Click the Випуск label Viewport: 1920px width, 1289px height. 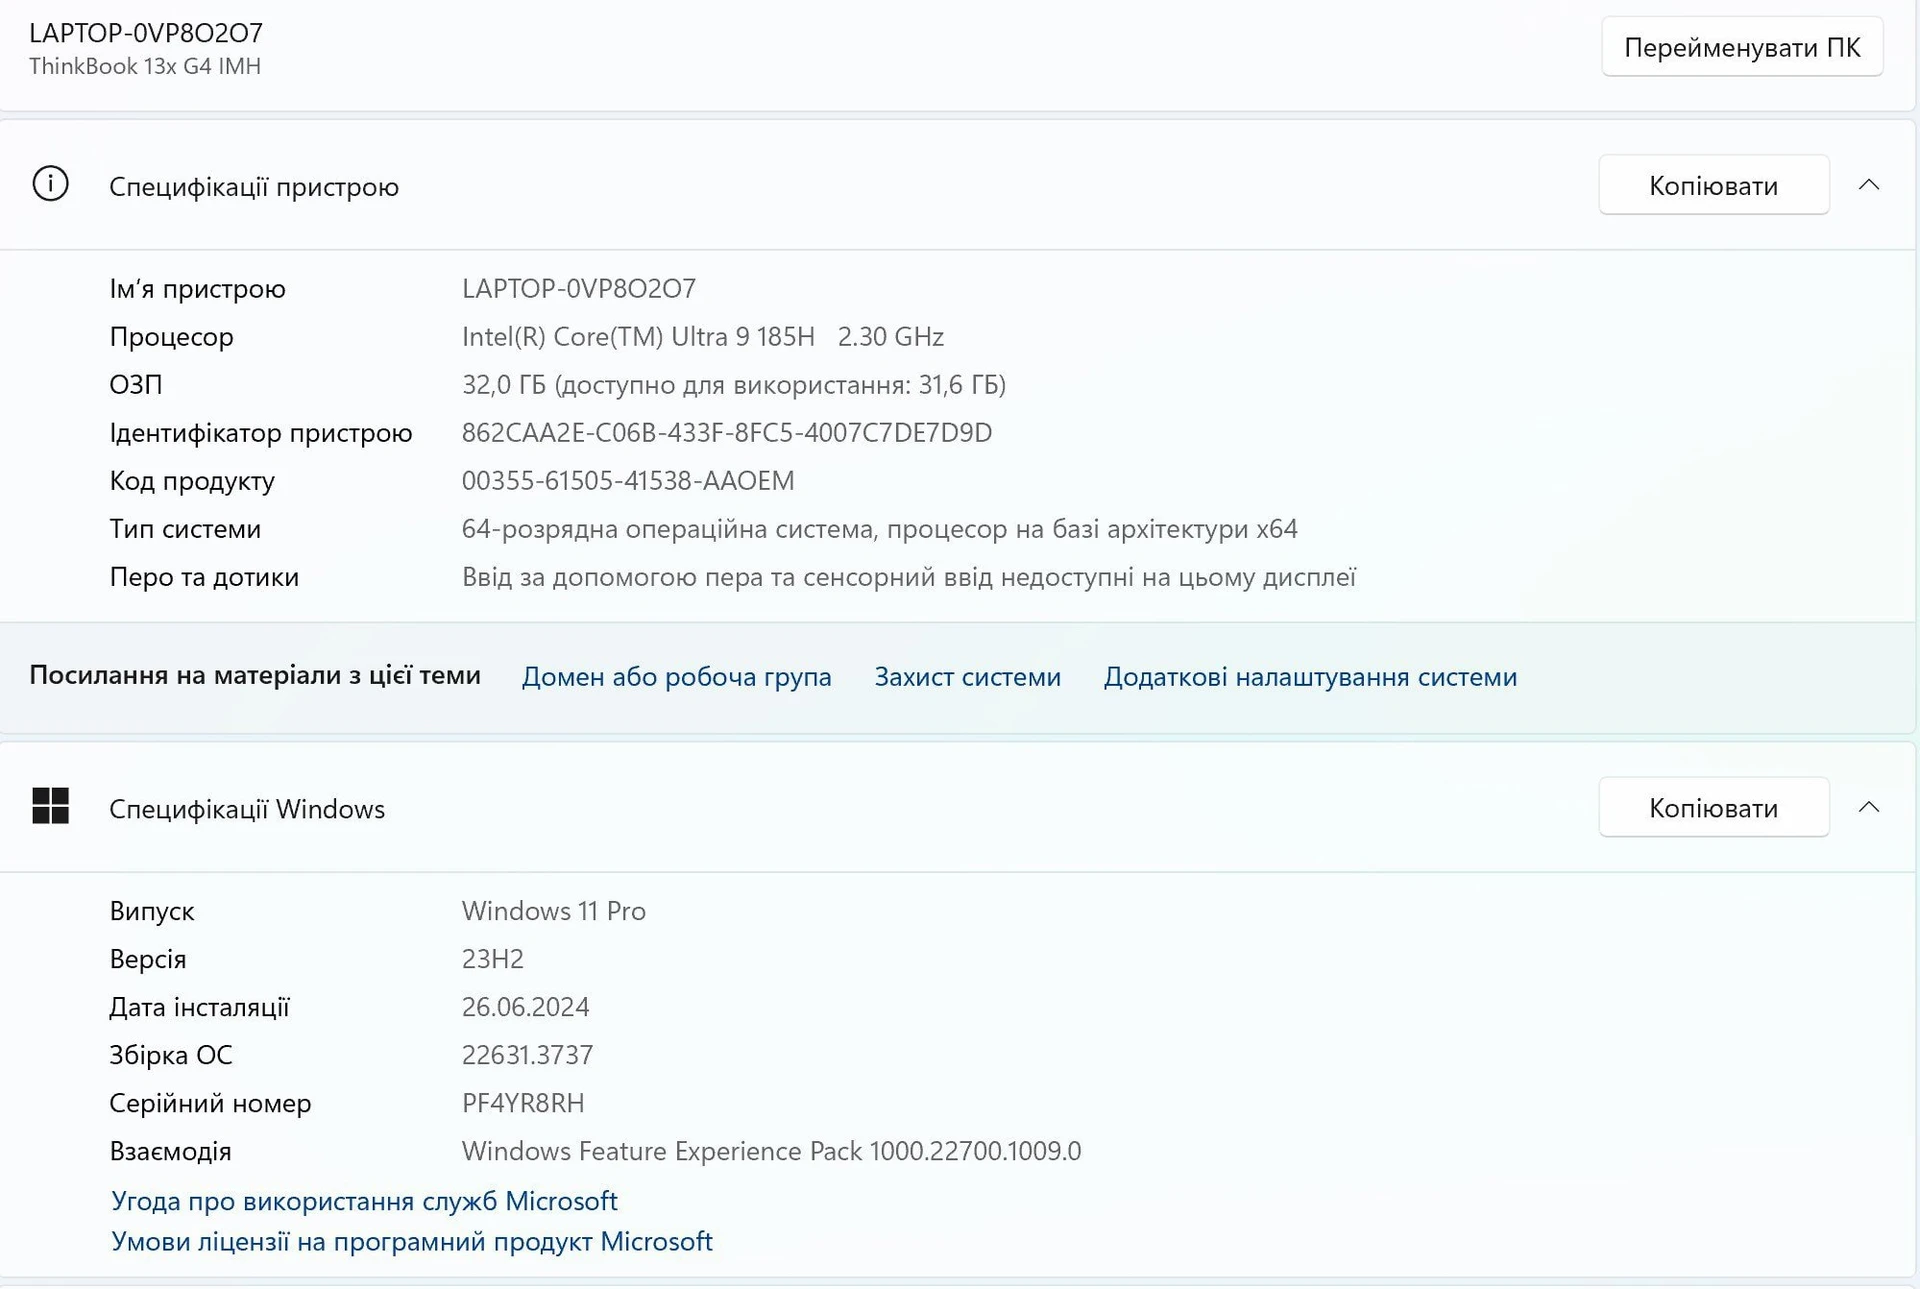click(x=152, y=911)
